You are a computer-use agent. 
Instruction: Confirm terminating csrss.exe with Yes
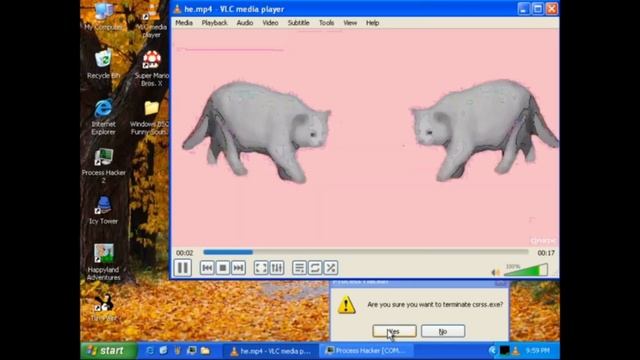(x=394, y=331)
